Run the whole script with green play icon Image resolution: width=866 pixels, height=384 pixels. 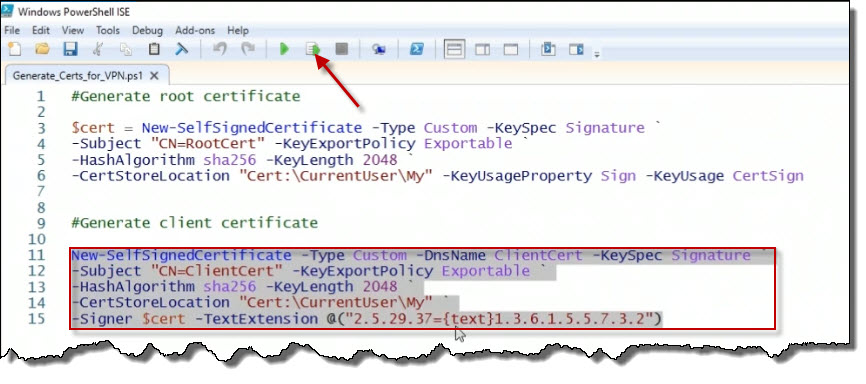pos(284,49)
